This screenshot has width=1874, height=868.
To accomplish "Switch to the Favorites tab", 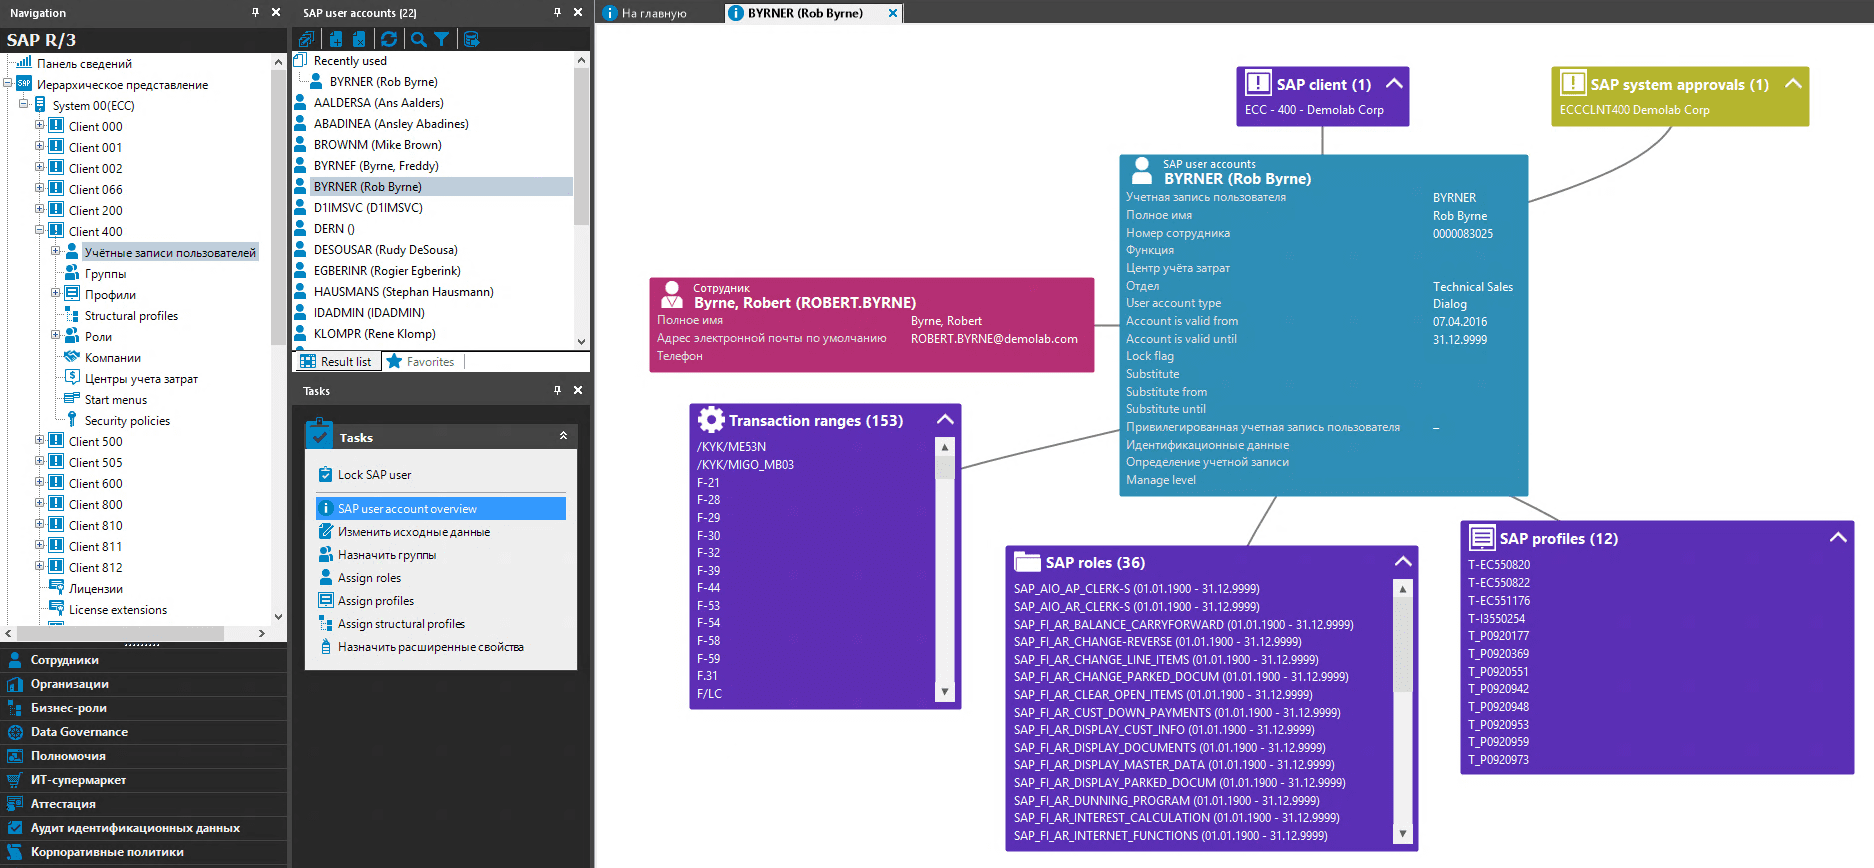I will coord(421,361).
